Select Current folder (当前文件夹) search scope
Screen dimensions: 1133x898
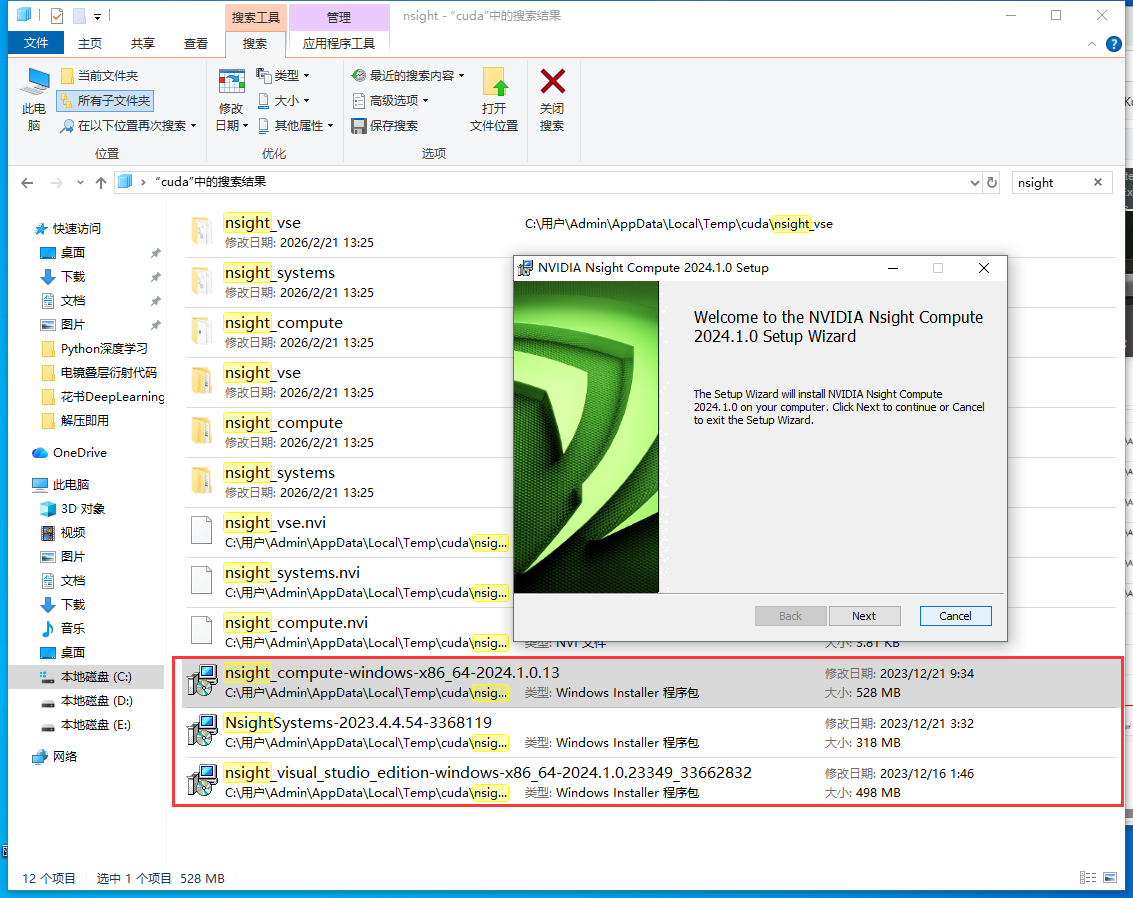click(x=100, y=76)
